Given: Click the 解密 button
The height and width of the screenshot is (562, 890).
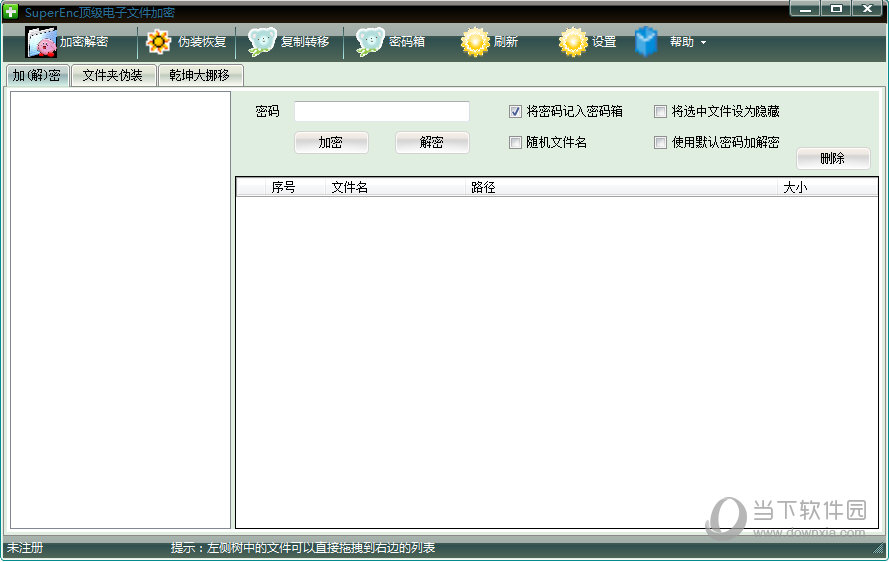Looking at the screenshot, I should (x=432, y=142).
